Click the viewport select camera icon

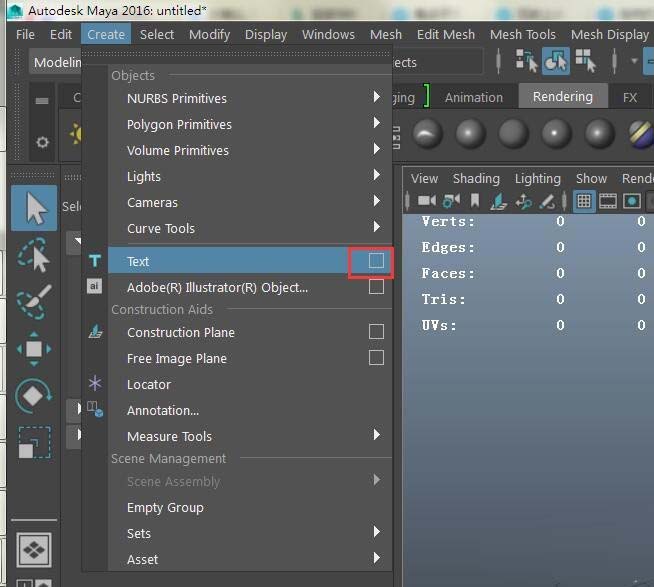427,201
